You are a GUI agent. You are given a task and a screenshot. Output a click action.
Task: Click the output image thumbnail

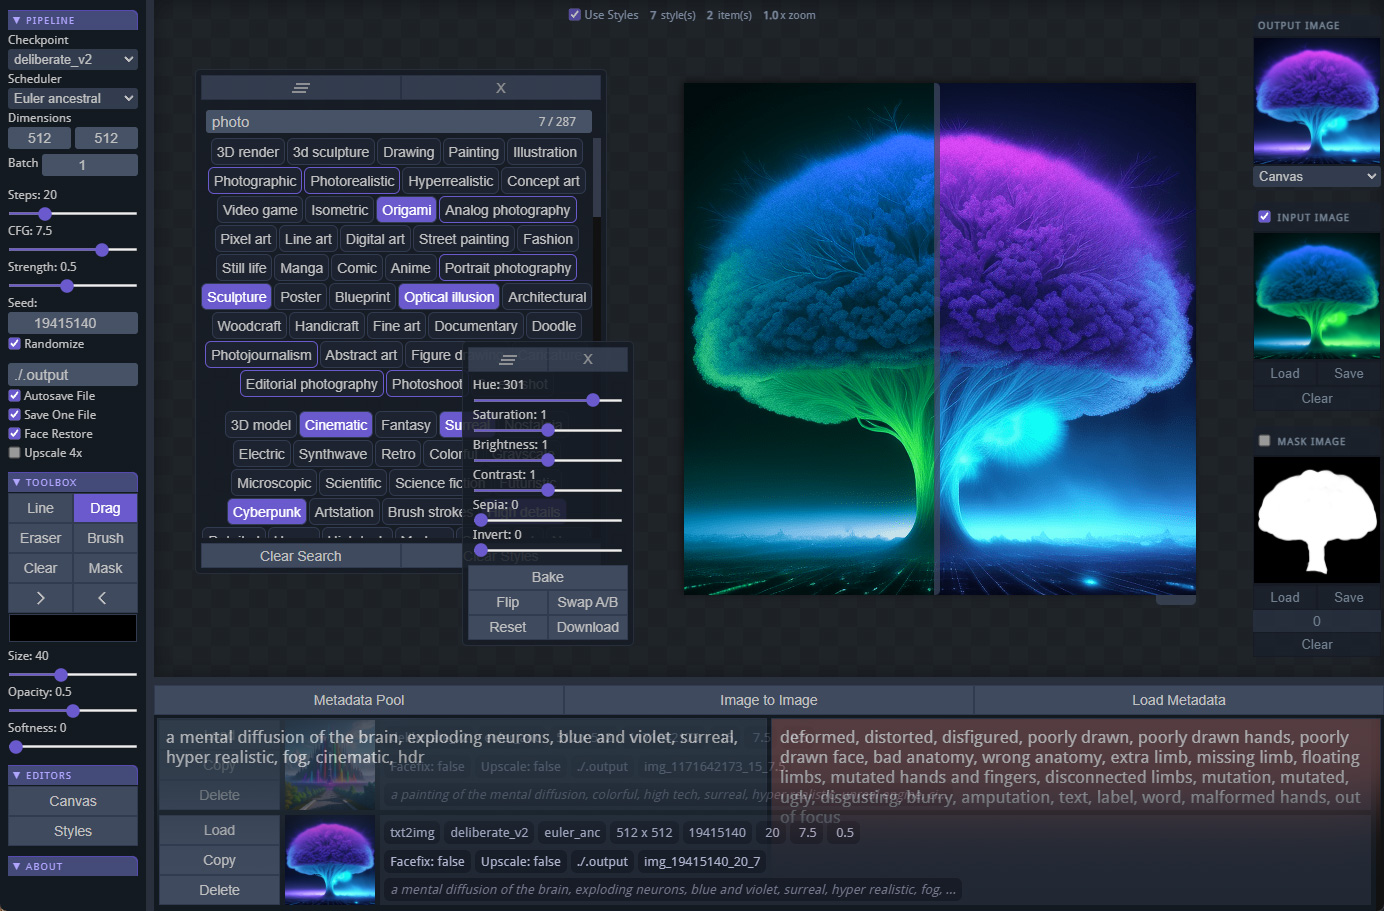(x=1316, y=101)
